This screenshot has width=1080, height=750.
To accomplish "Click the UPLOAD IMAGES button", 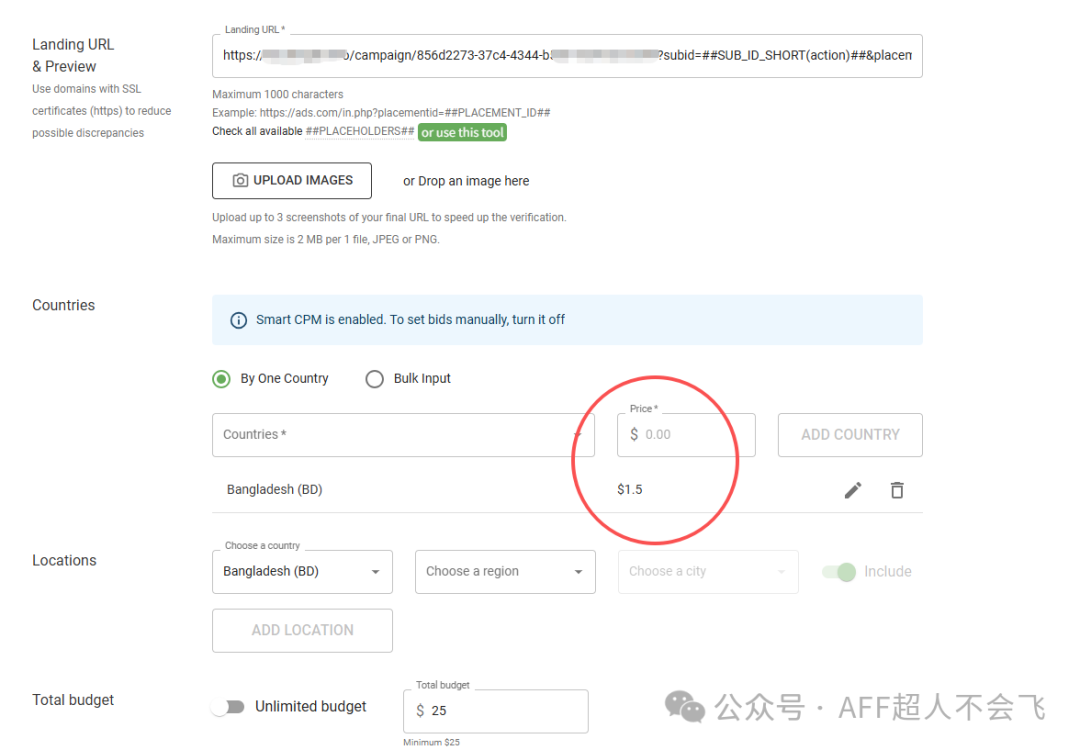I will [x=292, y=180].
